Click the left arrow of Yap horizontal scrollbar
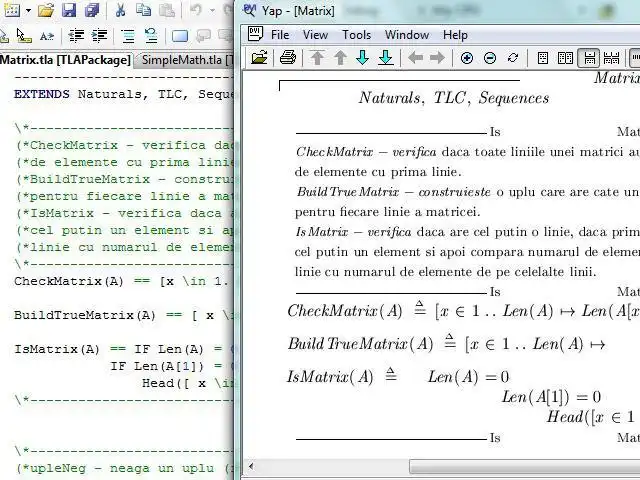Screen dimensions: 640x480 coord(251,466)
